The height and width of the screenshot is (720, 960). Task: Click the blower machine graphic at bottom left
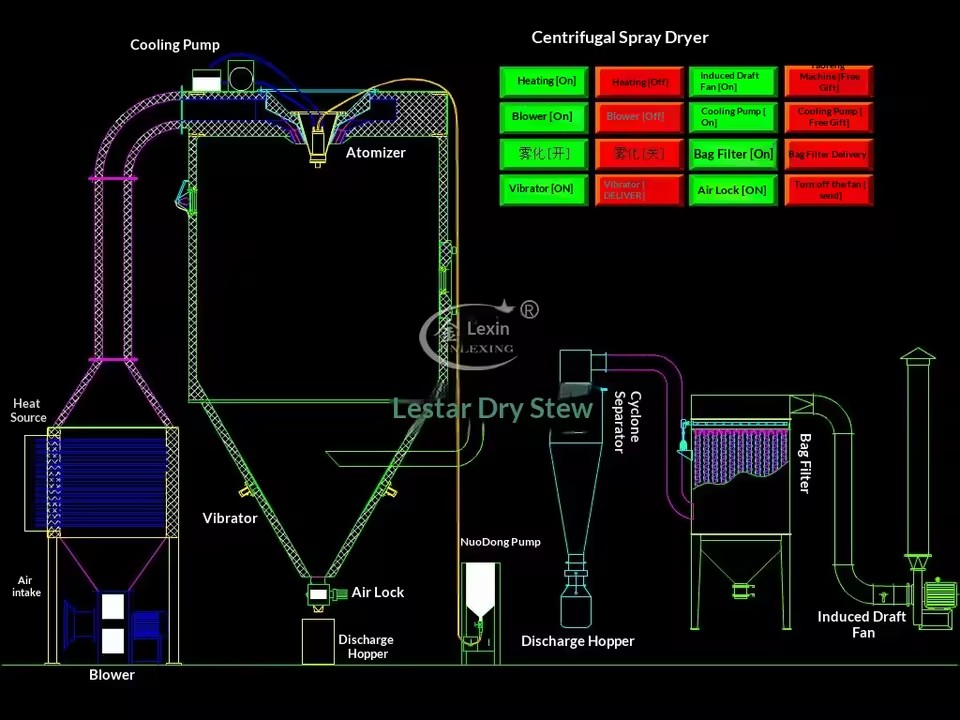114,625
